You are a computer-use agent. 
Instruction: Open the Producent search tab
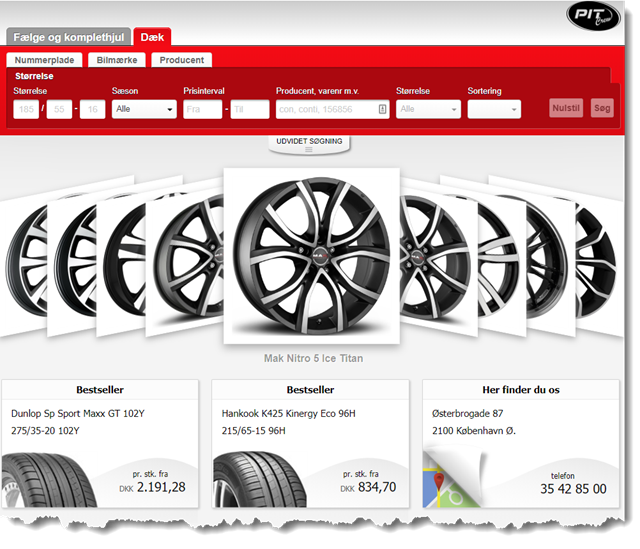pos(182,60)
